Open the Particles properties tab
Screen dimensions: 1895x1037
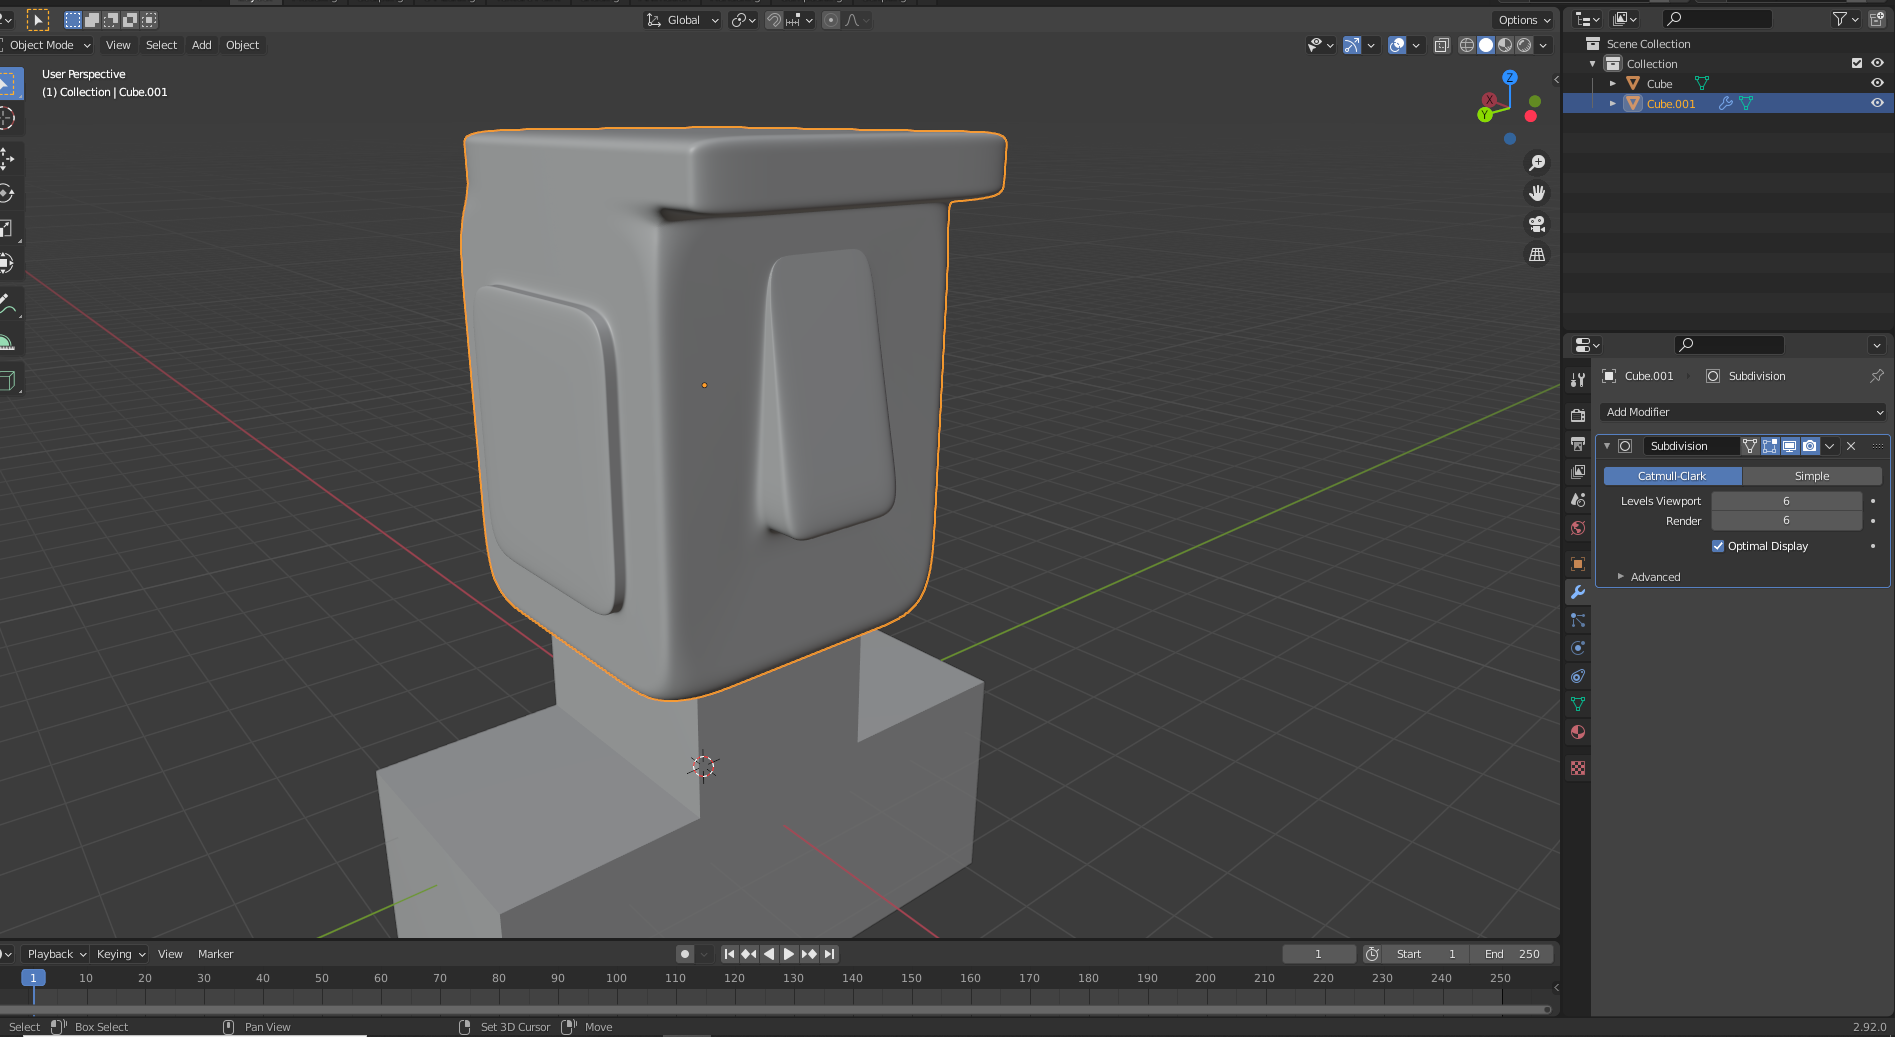[1578, 620]
